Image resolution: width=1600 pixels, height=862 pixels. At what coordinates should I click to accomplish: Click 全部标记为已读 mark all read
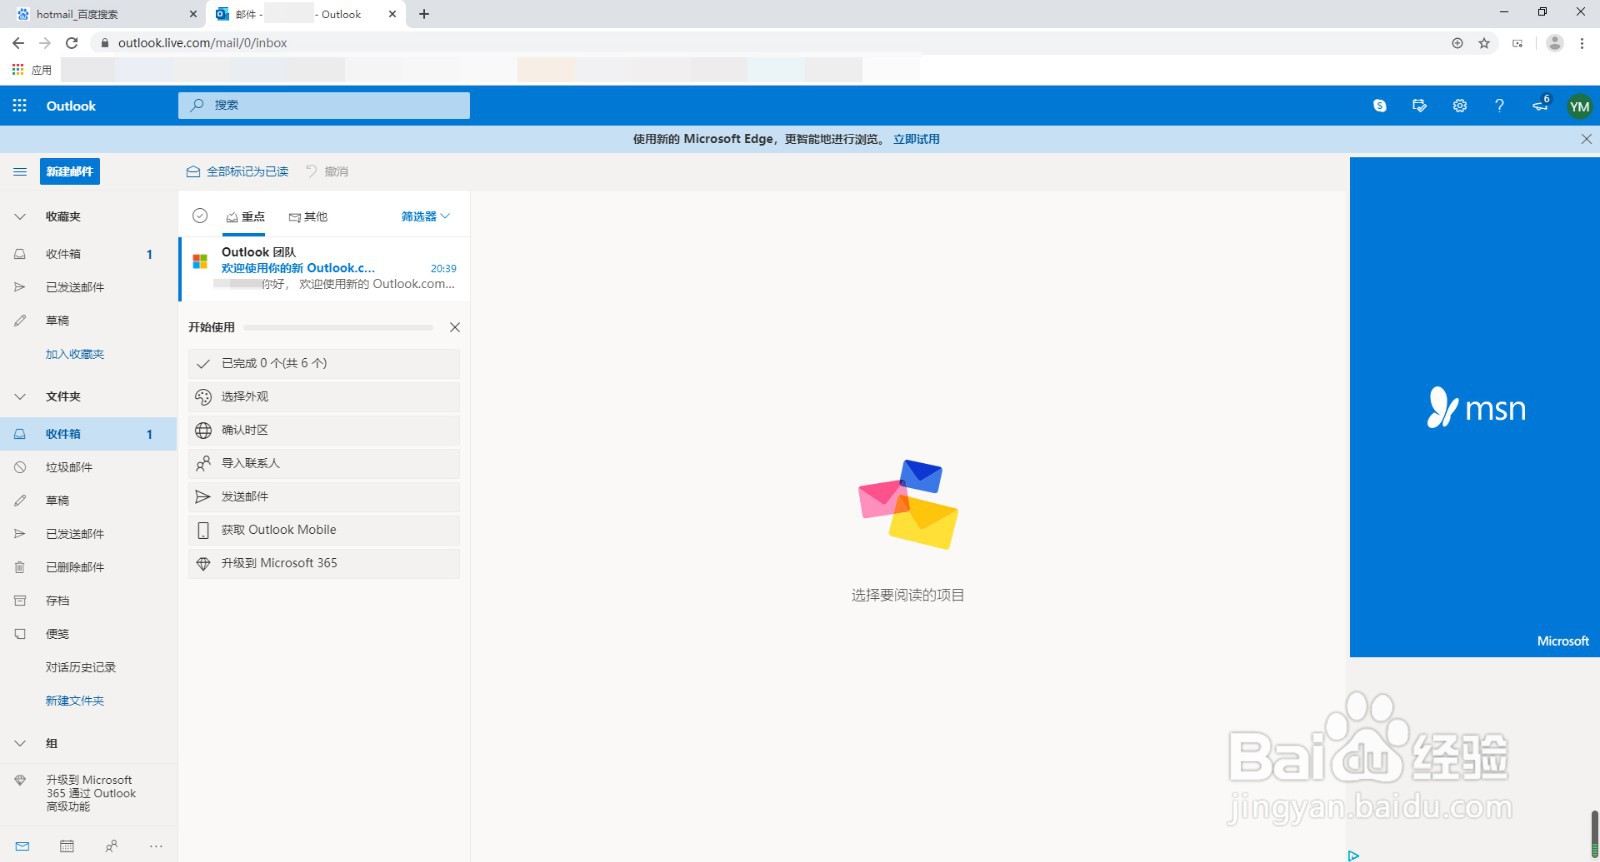238,172
